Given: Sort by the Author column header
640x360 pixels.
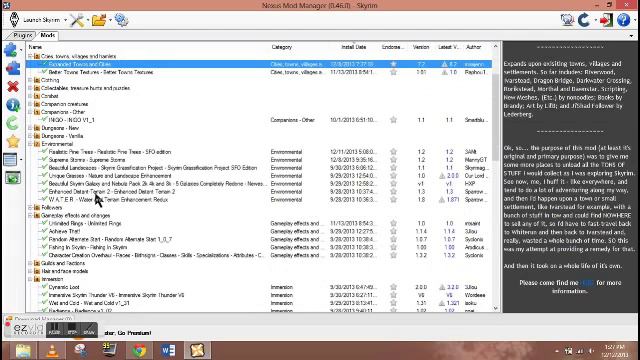Looking at the screenshot, I should (473, 47).
